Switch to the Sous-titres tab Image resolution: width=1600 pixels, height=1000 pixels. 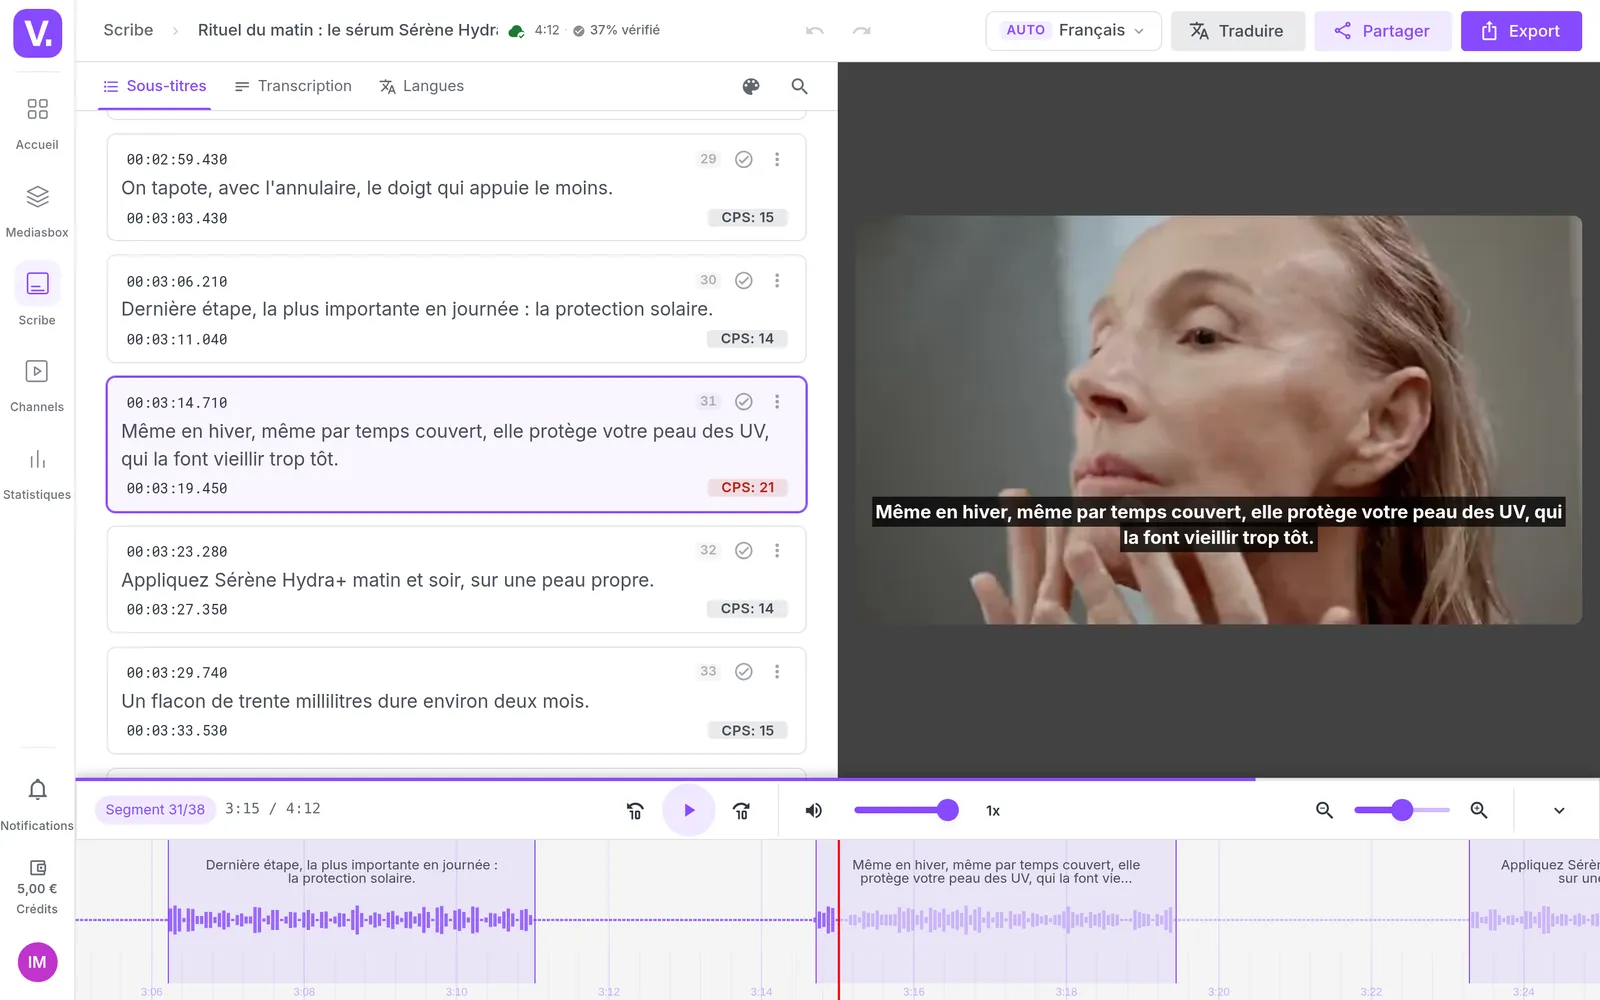[155, 86]
